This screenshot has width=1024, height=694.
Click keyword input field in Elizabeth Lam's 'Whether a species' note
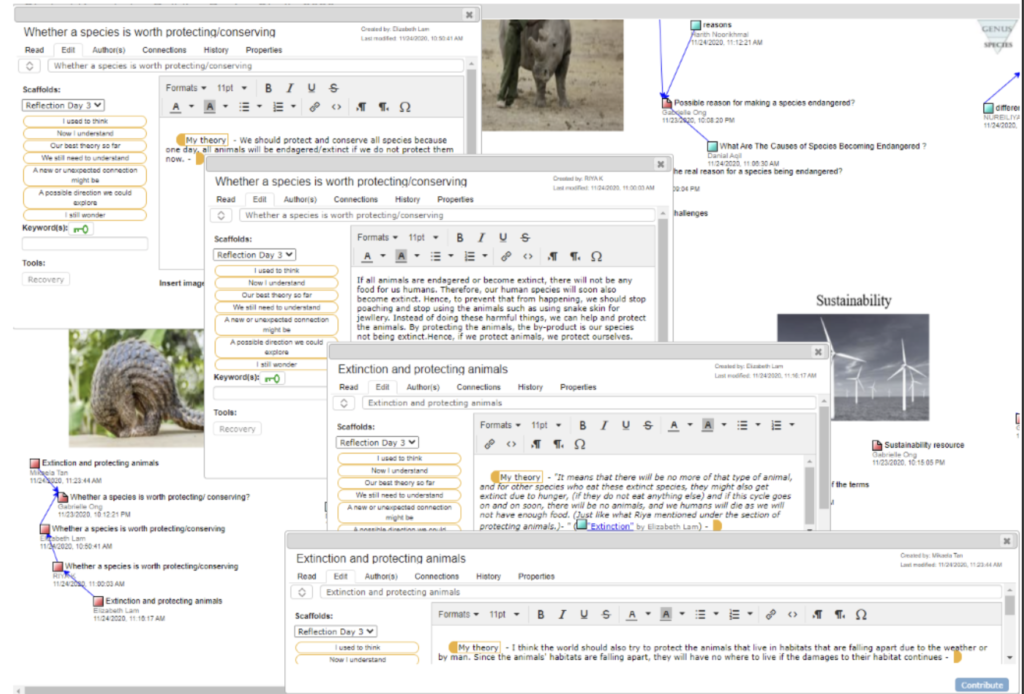pos(85,244)
